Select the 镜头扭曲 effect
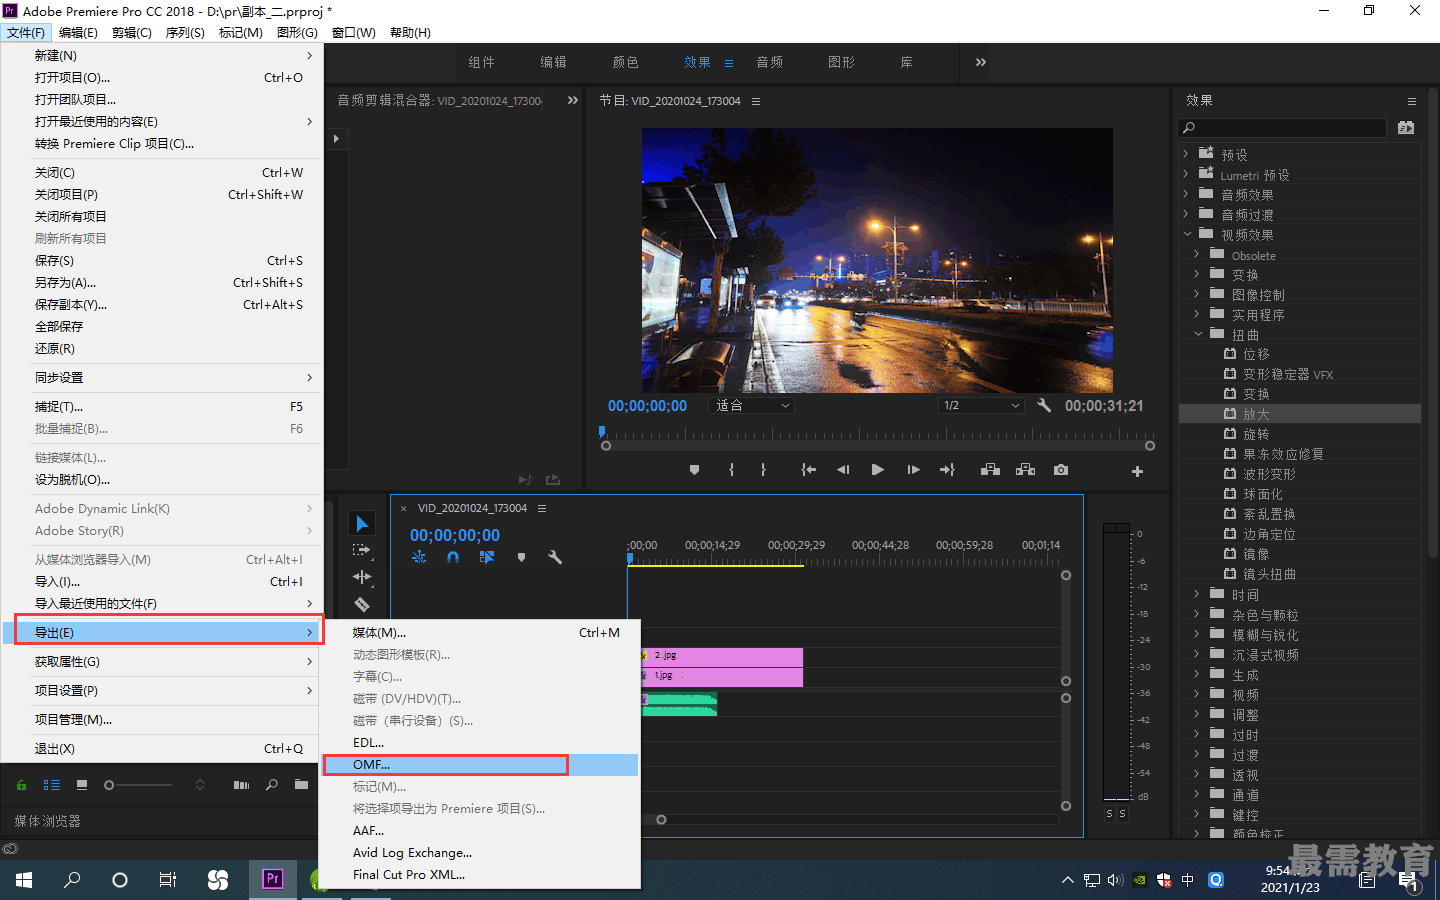Screen dimensions: 1440x900 tap(1269, 574)
